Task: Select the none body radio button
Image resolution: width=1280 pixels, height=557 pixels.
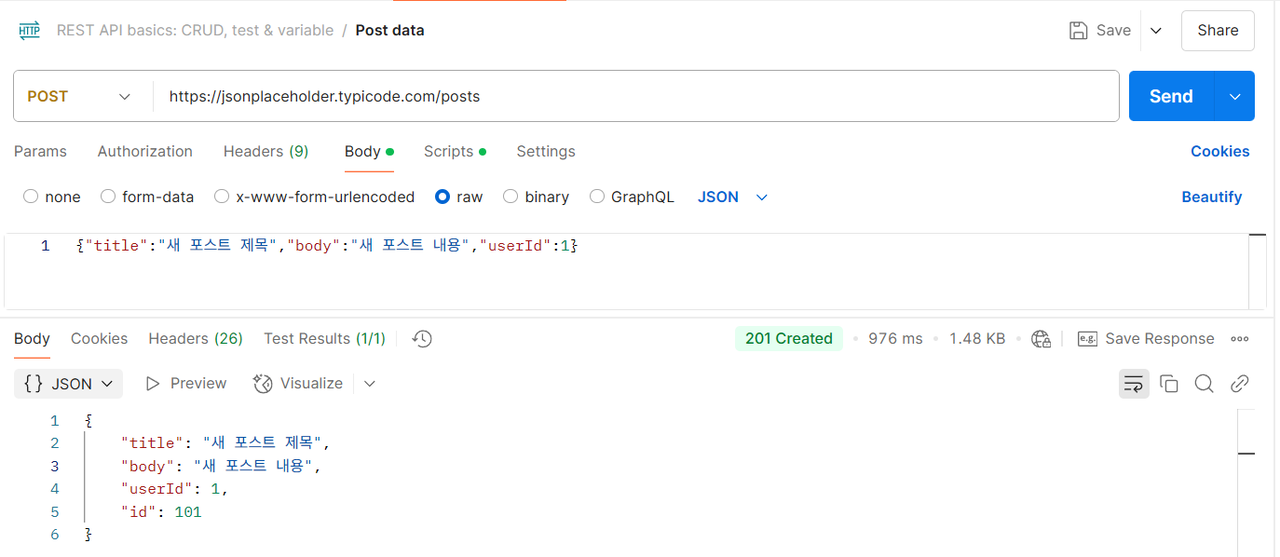Action: [31, 197]
